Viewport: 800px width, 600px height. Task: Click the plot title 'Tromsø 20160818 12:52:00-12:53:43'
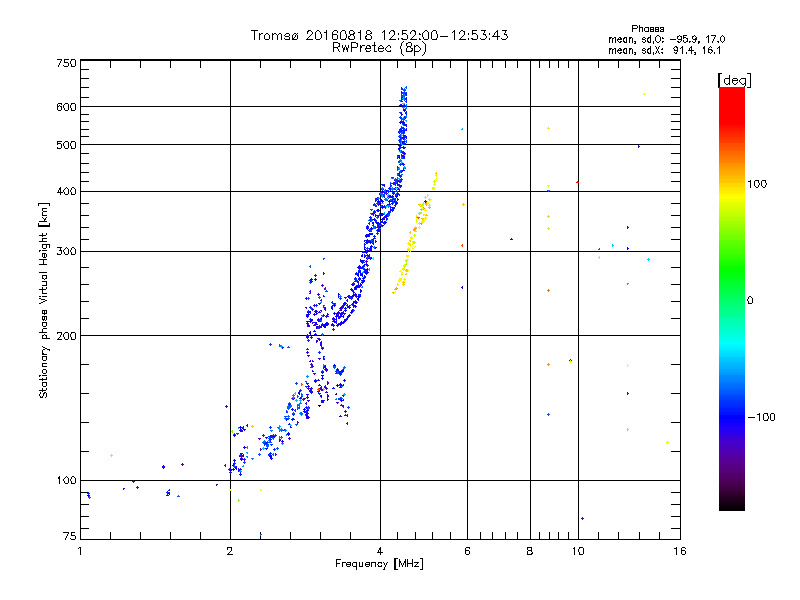point(379,35)
